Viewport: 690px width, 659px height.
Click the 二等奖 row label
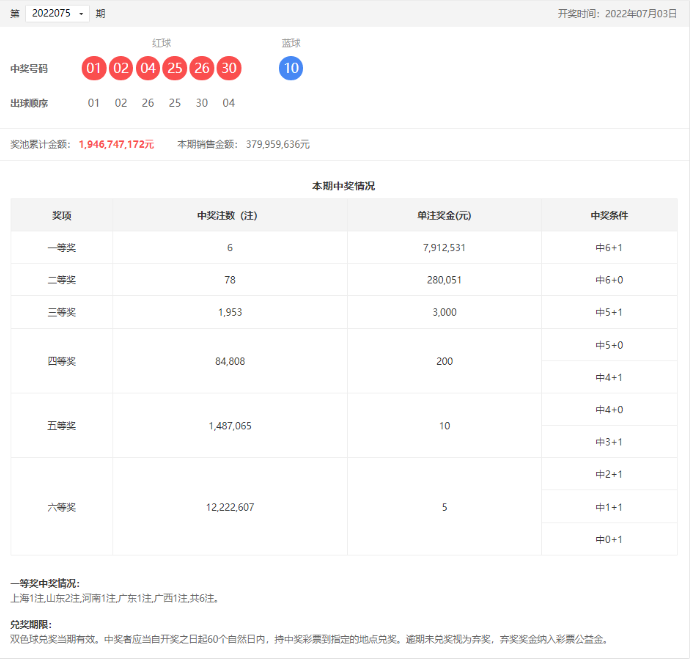(x=62, y=280)
